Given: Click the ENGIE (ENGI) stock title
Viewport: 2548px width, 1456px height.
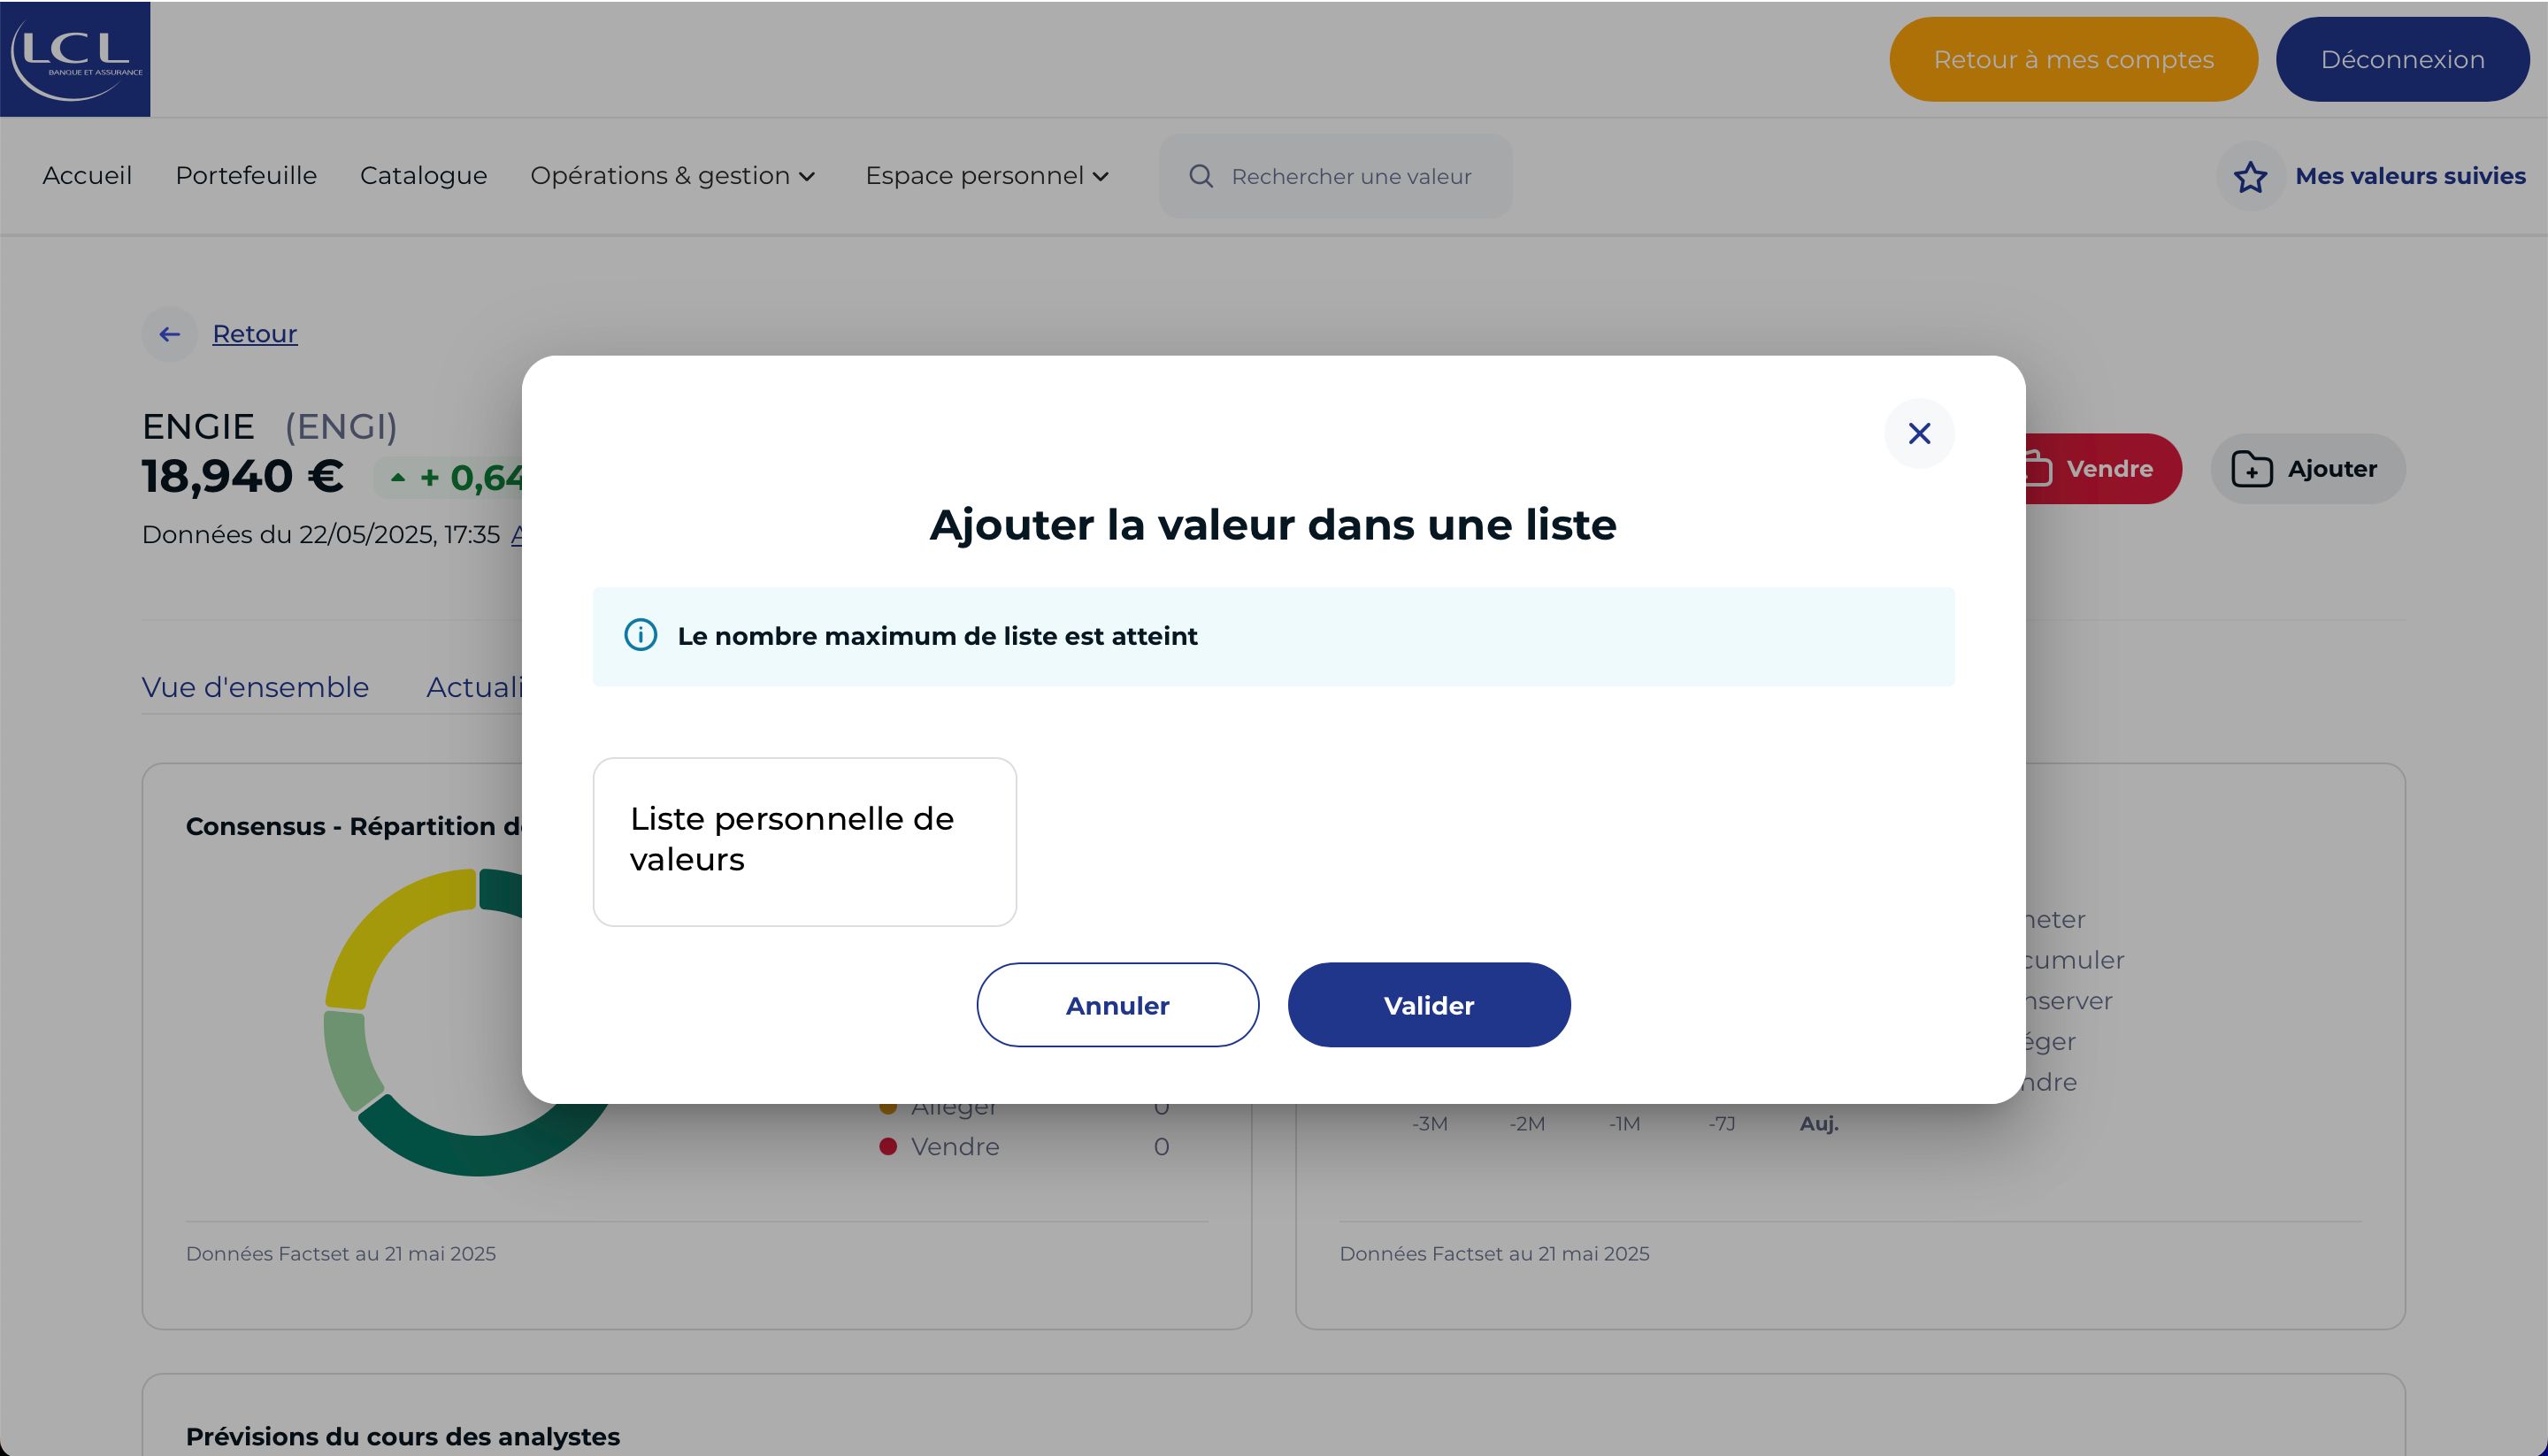Looking at the screenshot, I should click(x=270, y=427).
